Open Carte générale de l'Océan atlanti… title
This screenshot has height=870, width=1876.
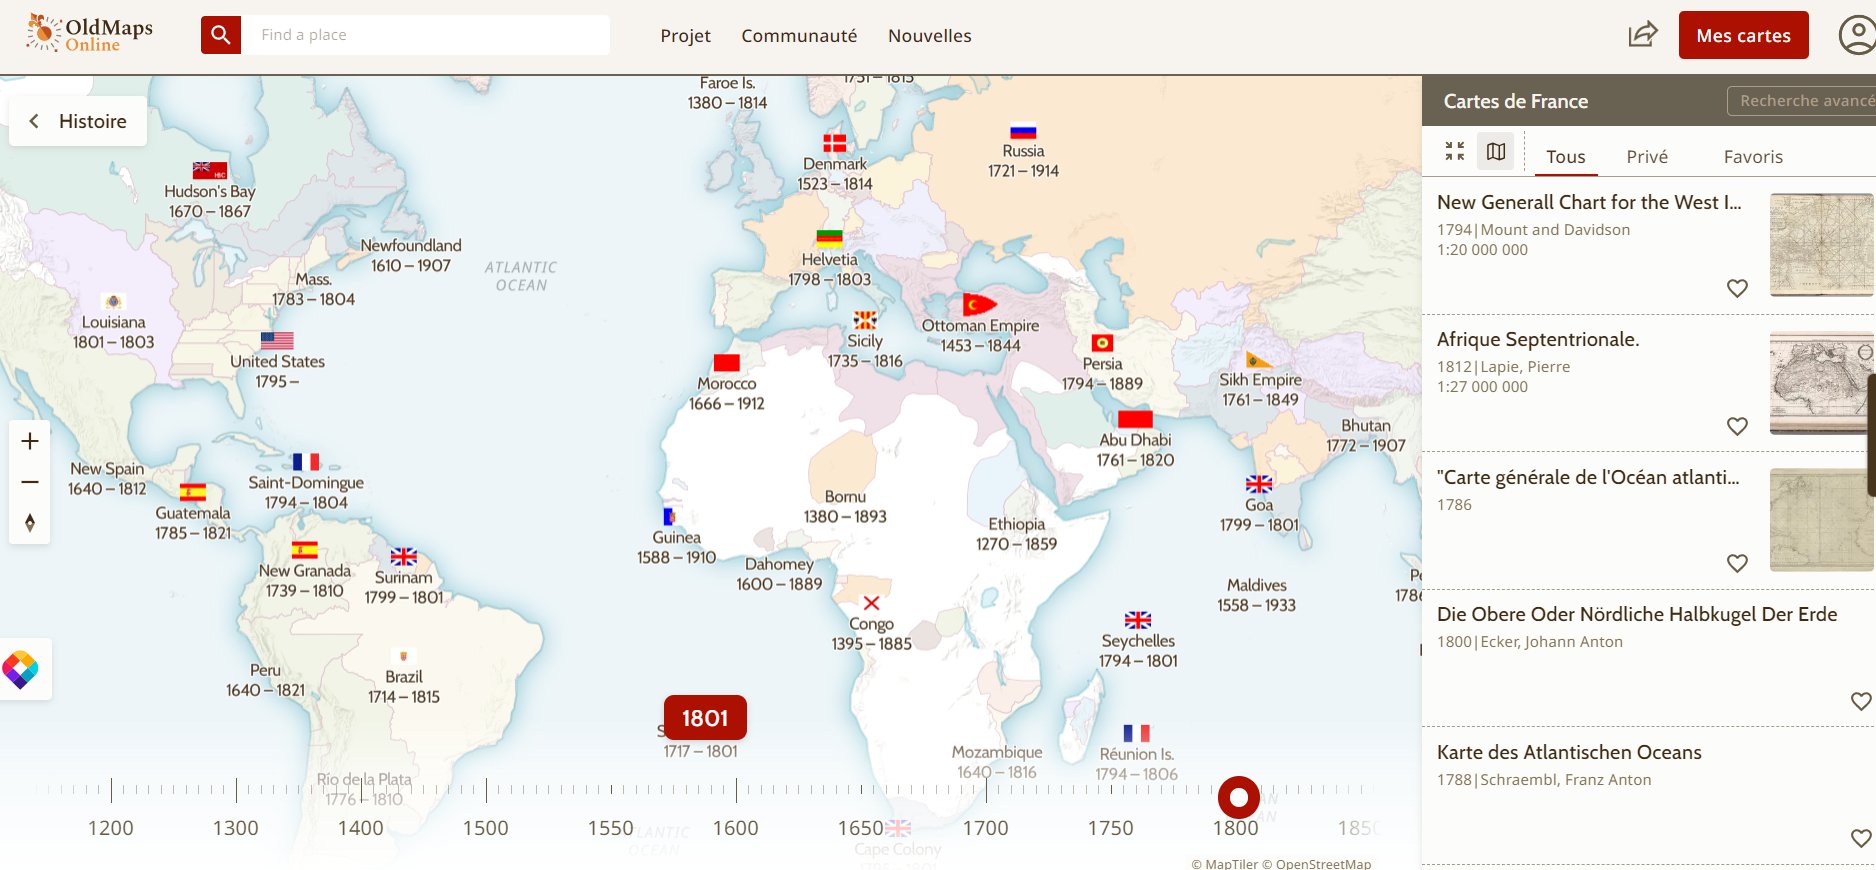[1588, 477]
